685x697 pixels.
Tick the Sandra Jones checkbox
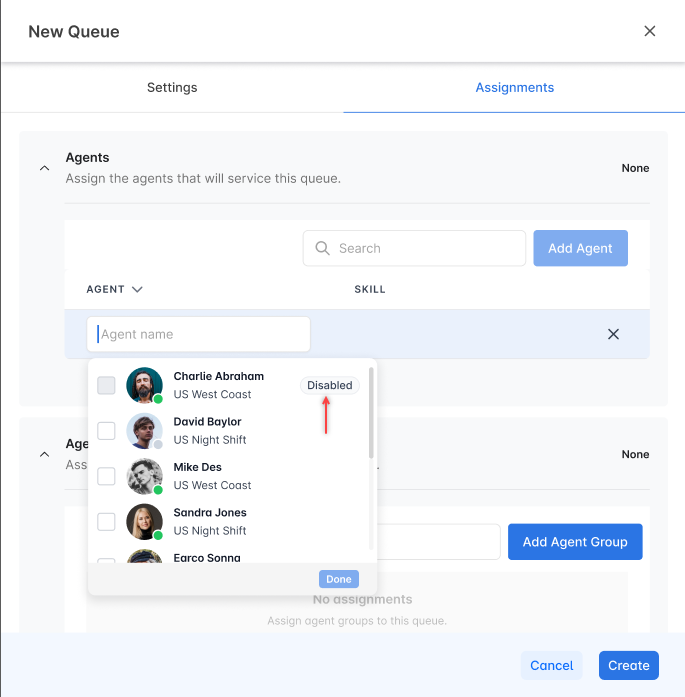106,521
